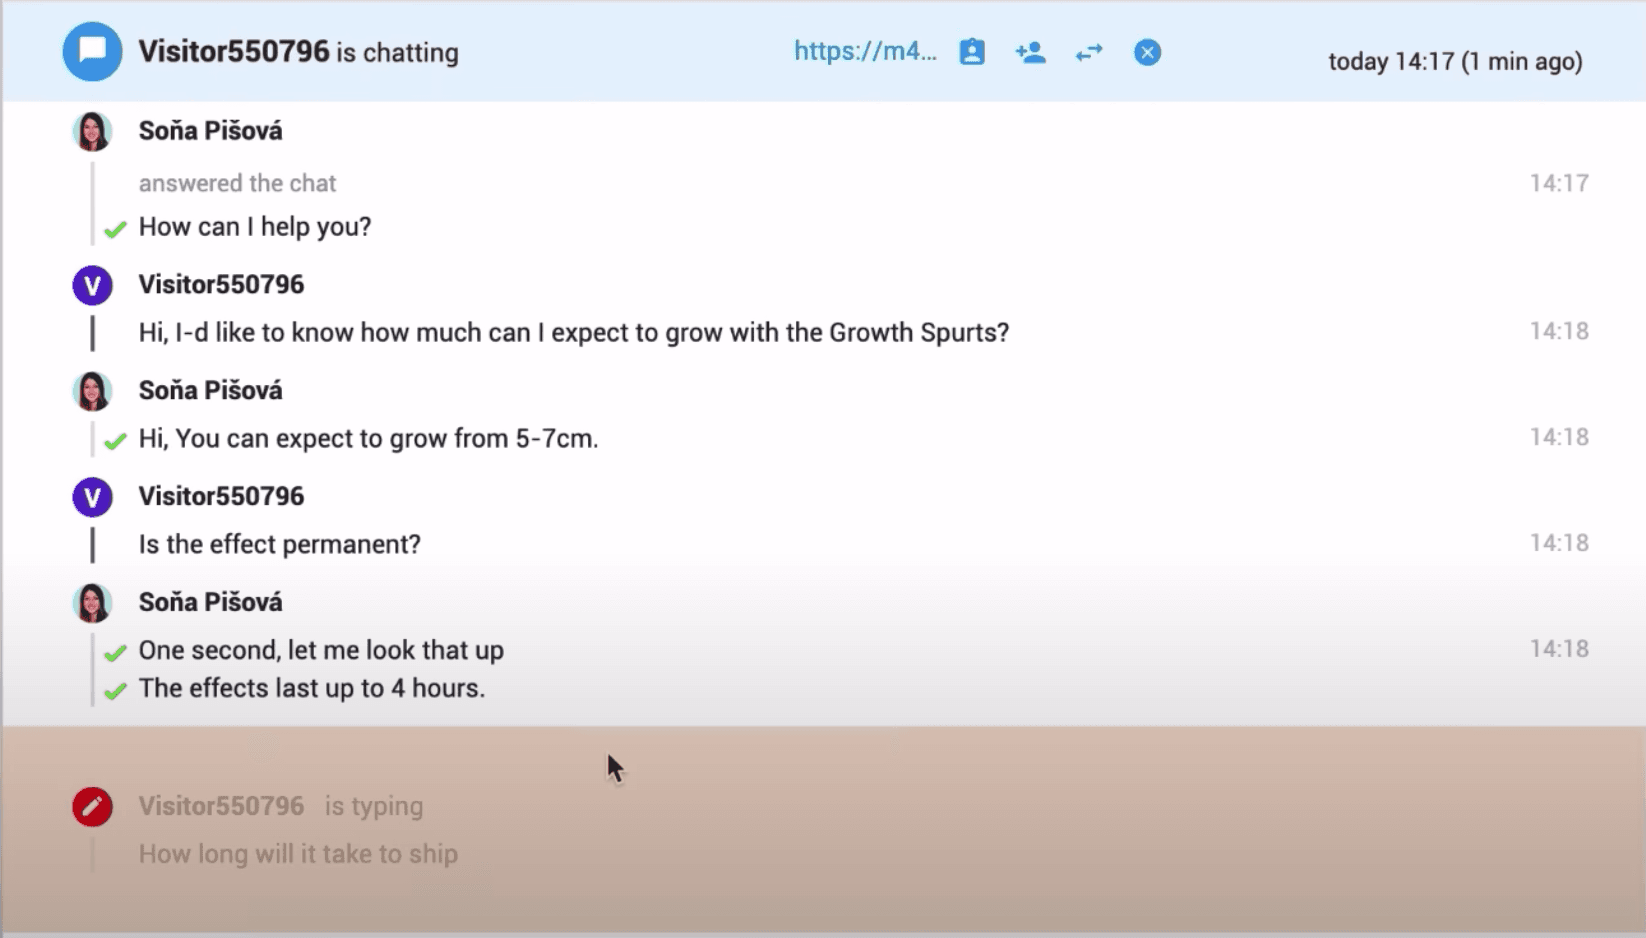1646x938 pixels.
Task: End chat with the round X icon
Action: [x=1147, y=52]
